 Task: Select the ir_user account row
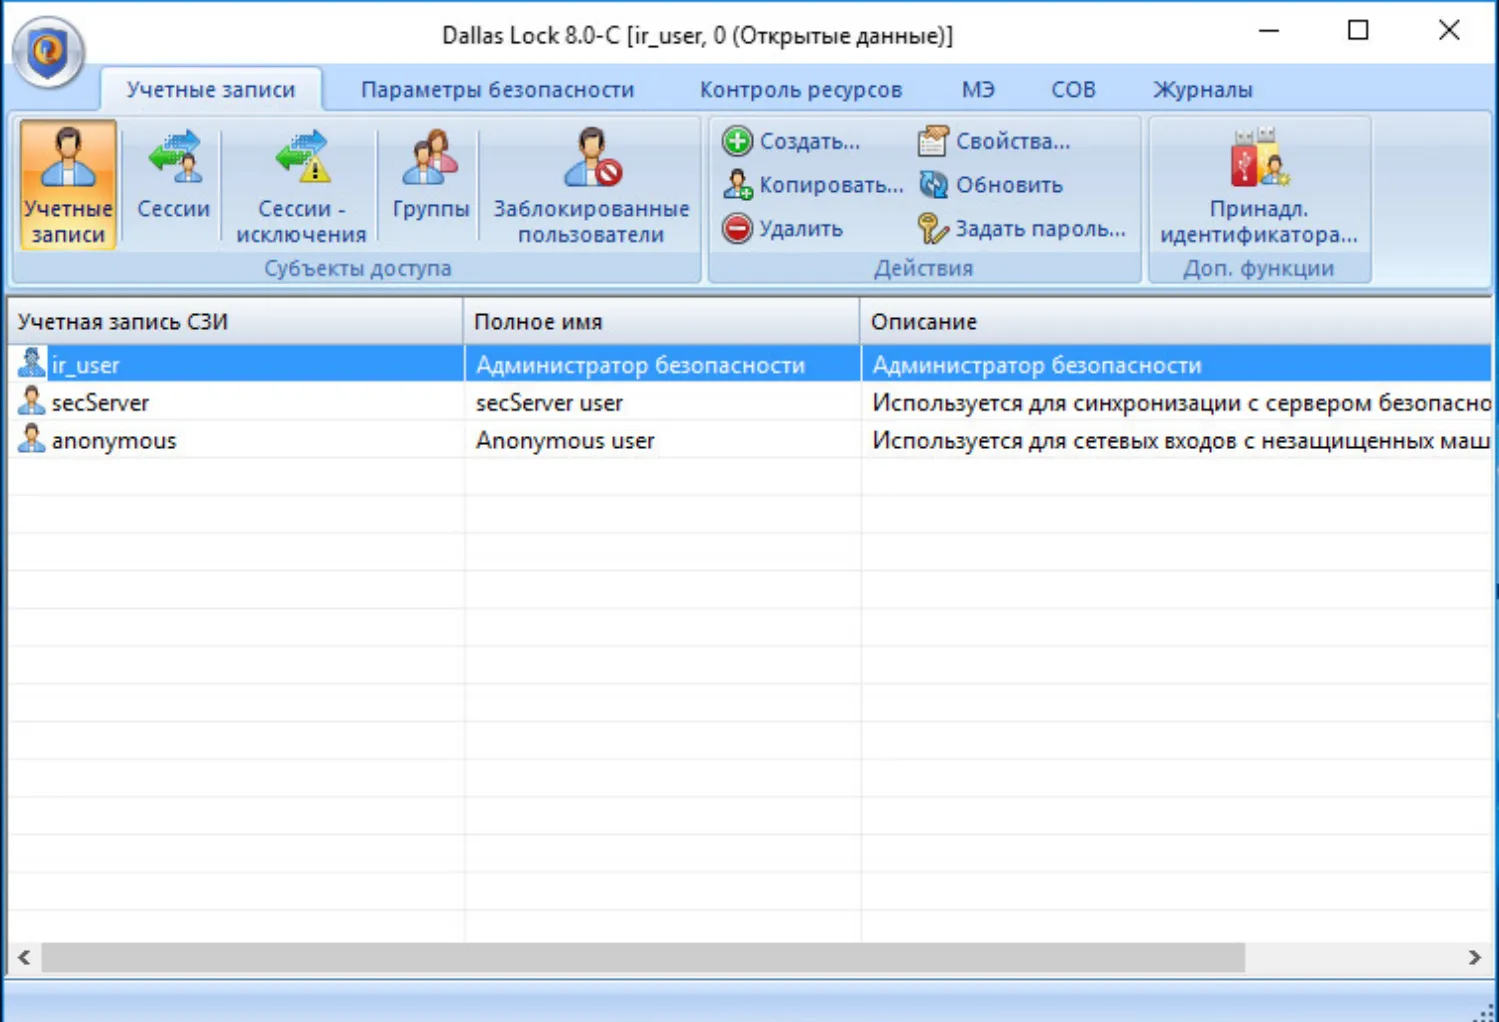(x=749, y=364)
